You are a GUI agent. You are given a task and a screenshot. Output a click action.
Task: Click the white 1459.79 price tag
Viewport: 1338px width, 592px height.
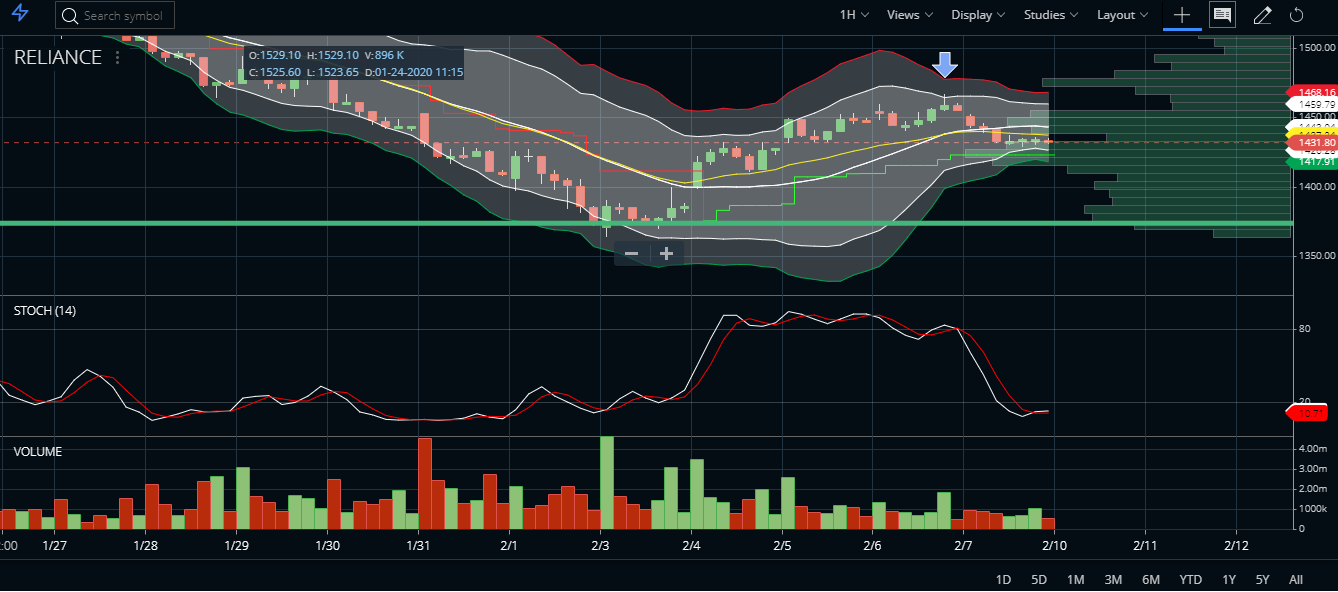(1310, 104)
